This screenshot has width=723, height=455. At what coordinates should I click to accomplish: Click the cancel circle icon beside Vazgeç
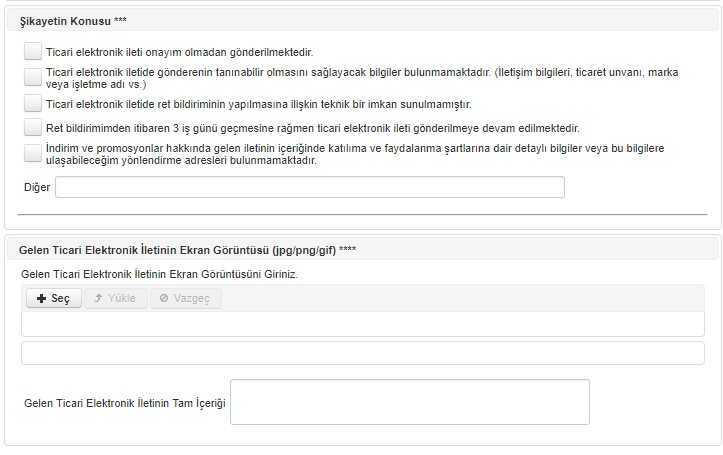click(164, 298)
